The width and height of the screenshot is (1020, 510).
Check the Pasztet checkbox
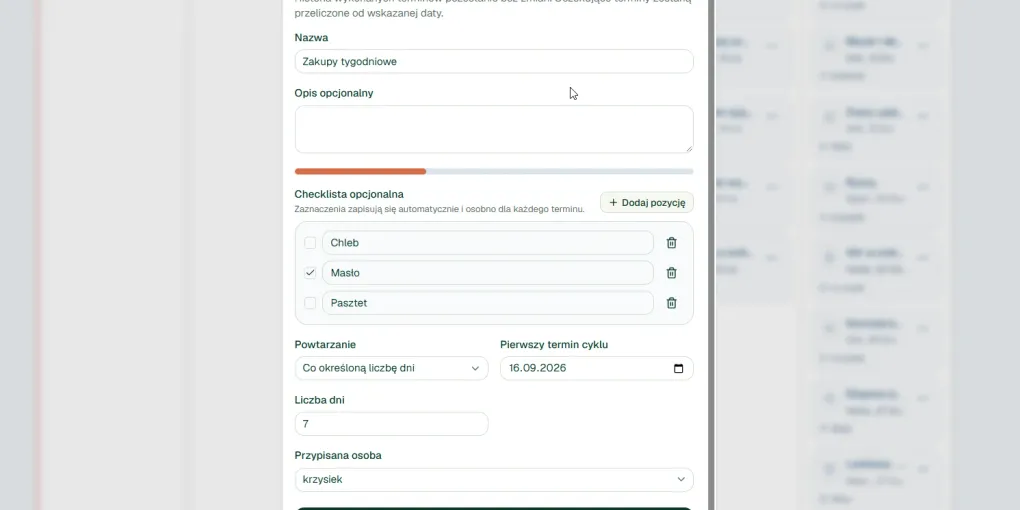[310, 302]
